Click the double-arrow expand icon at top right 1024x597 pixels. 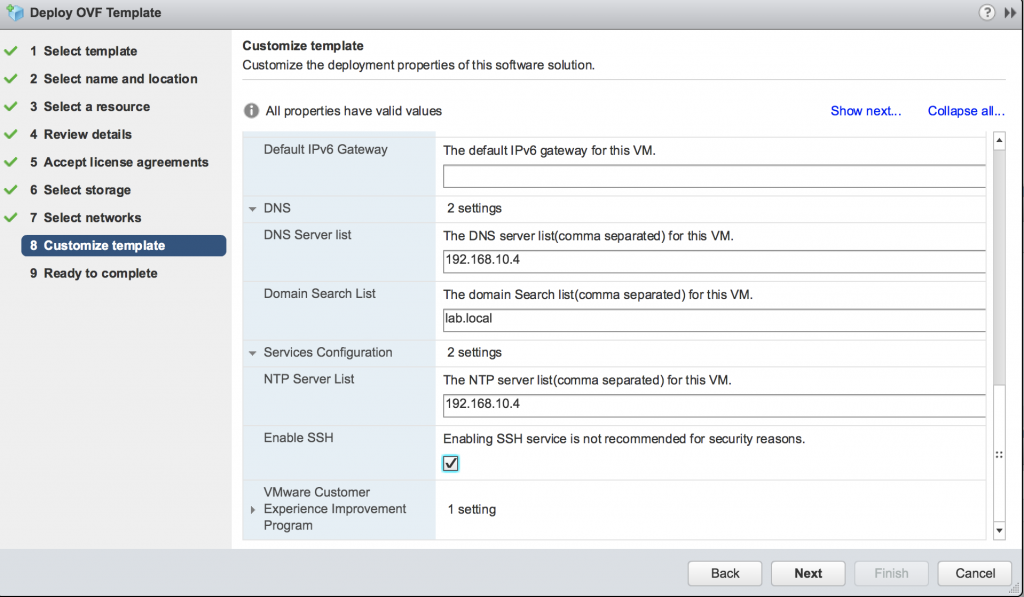tap(1010, 12)
